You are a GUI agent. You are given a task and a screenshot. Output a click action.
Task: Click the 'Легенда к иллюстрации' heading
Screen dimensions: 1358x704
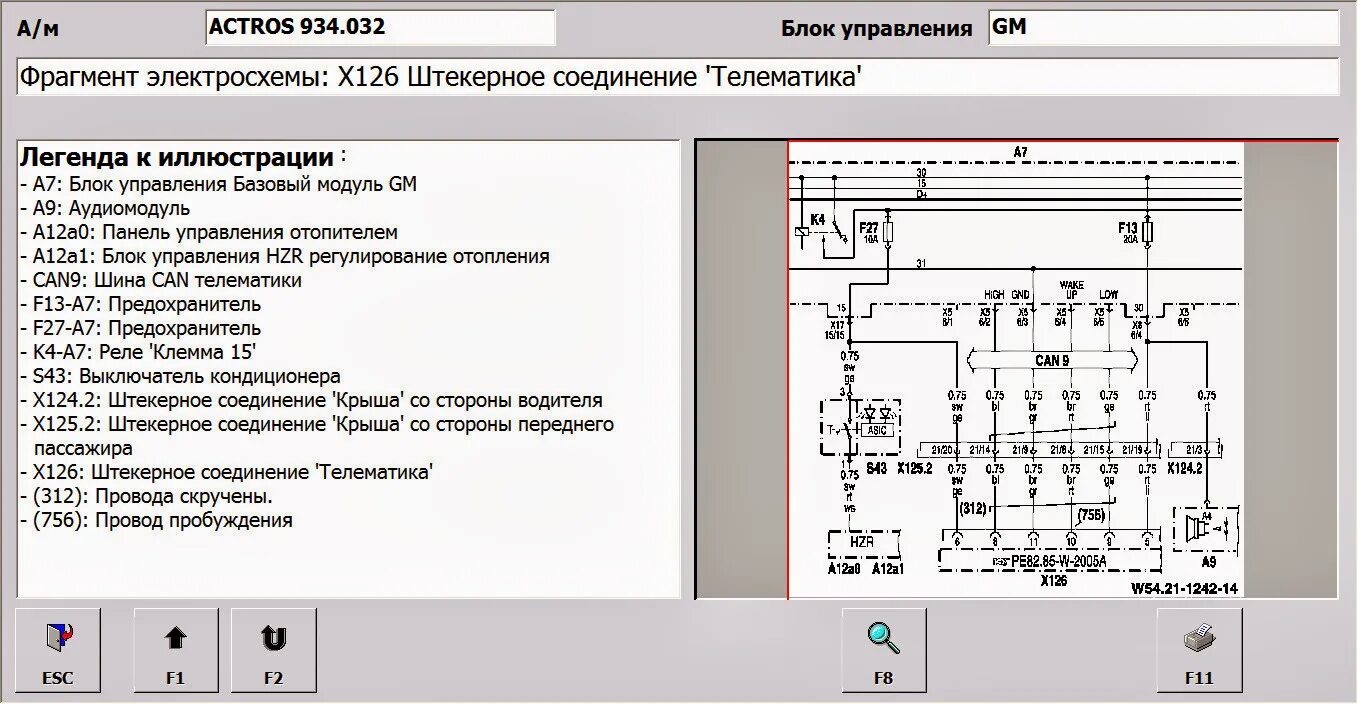[177, 158]
